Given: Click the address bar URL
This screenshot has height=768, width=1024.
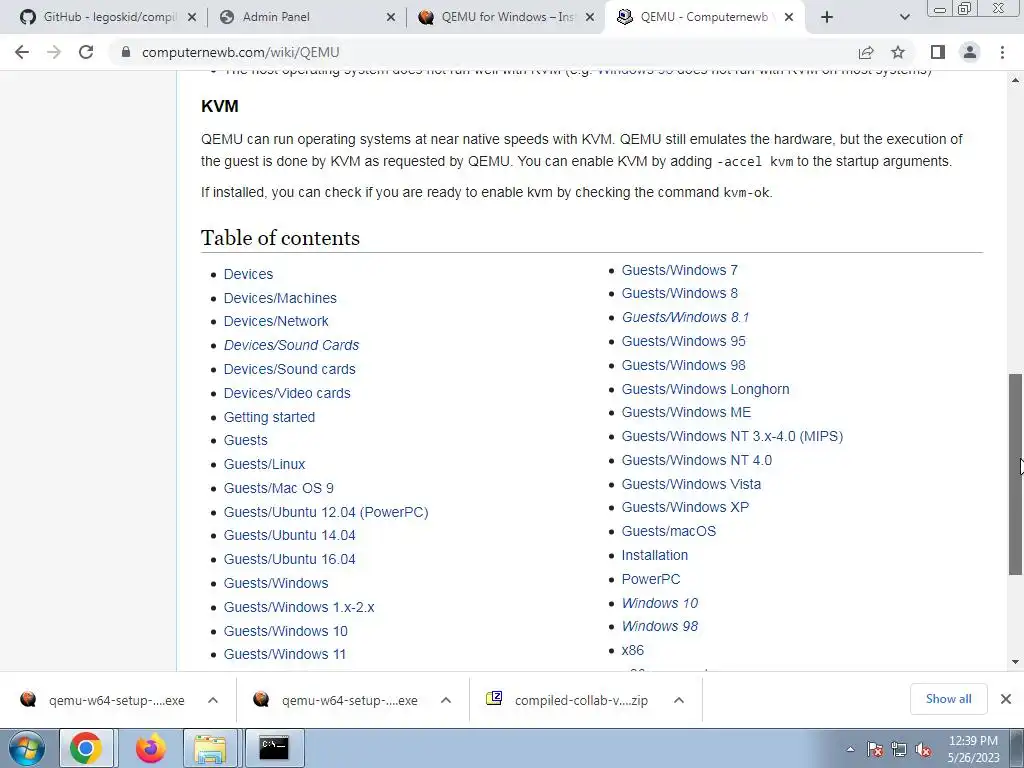Looking at the screenshot, I should (x=240, y=52).
